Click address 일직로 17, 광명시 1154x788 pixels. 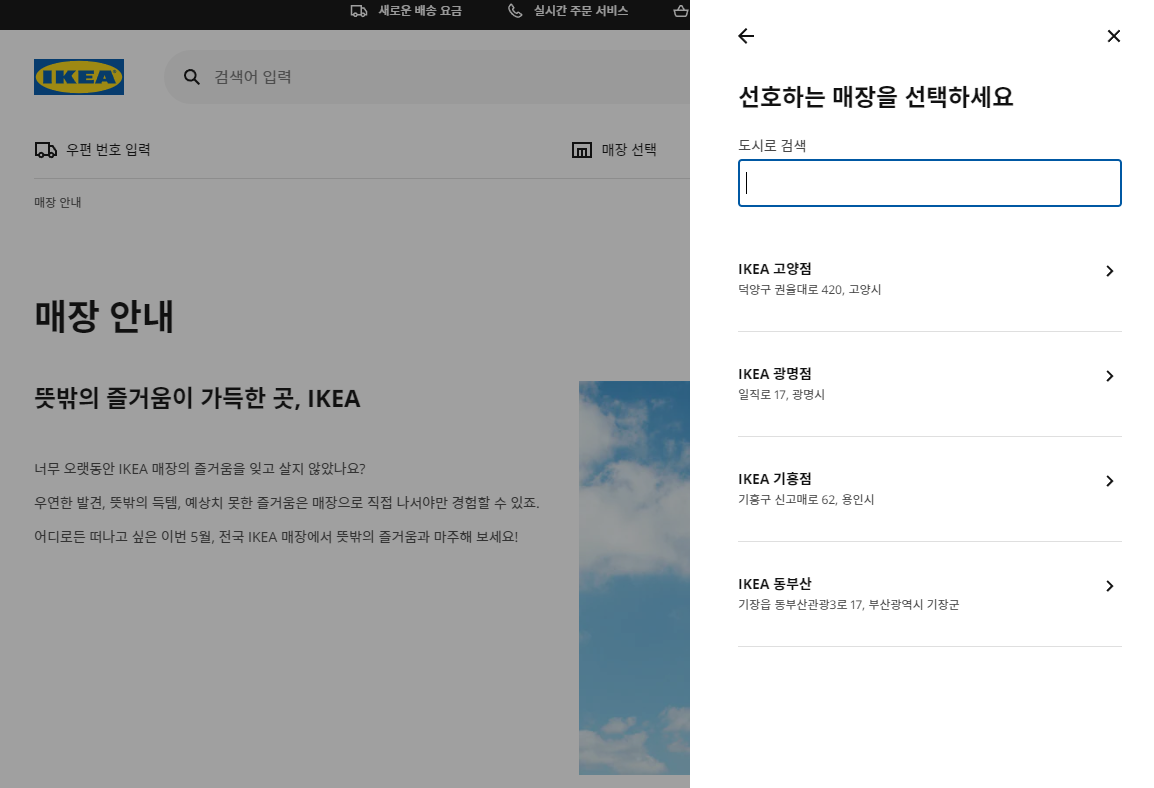(x=782, y=395)
